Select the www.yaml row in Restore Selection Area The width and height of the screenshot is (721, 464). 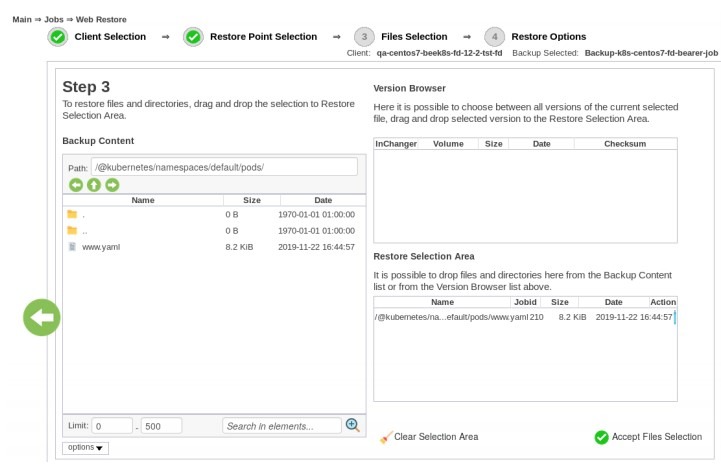[525, 317]
